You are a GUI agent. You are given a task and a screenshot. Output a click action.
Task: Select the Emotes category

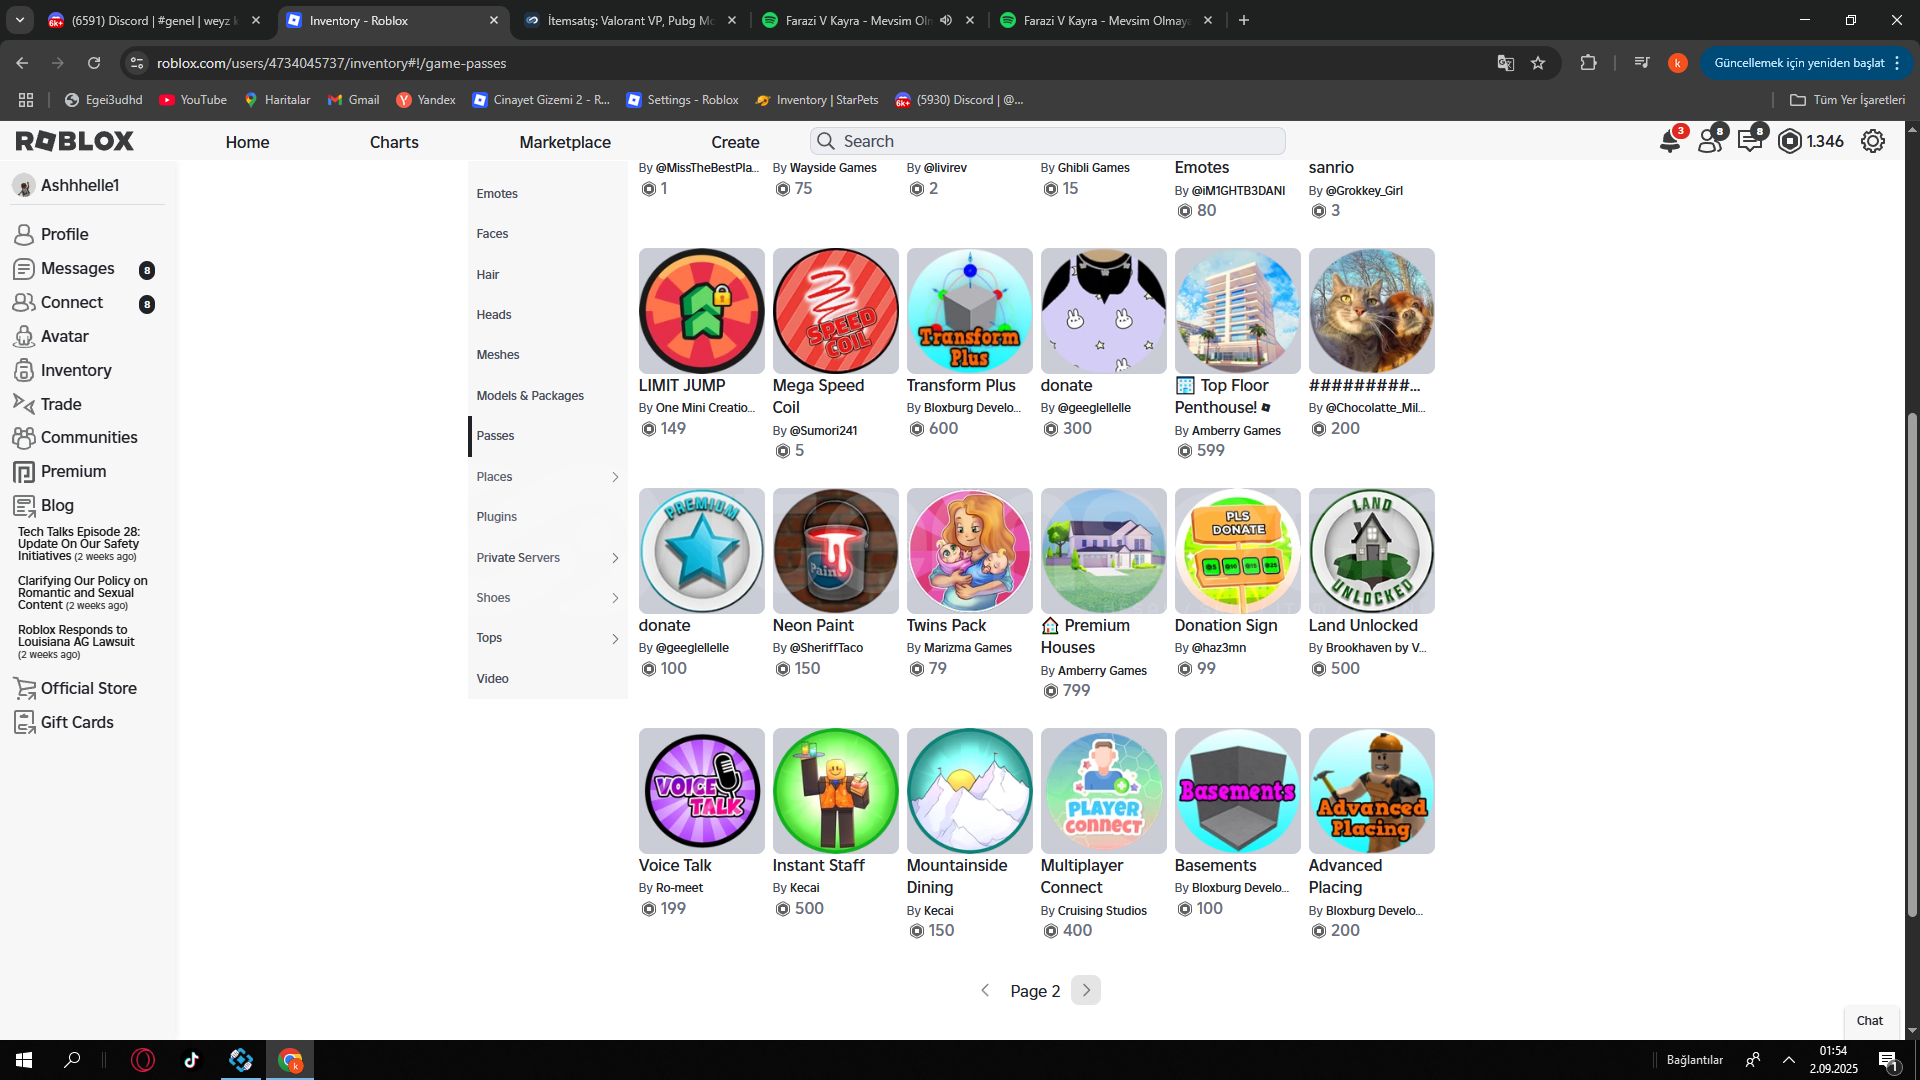[x=547, y=194]
